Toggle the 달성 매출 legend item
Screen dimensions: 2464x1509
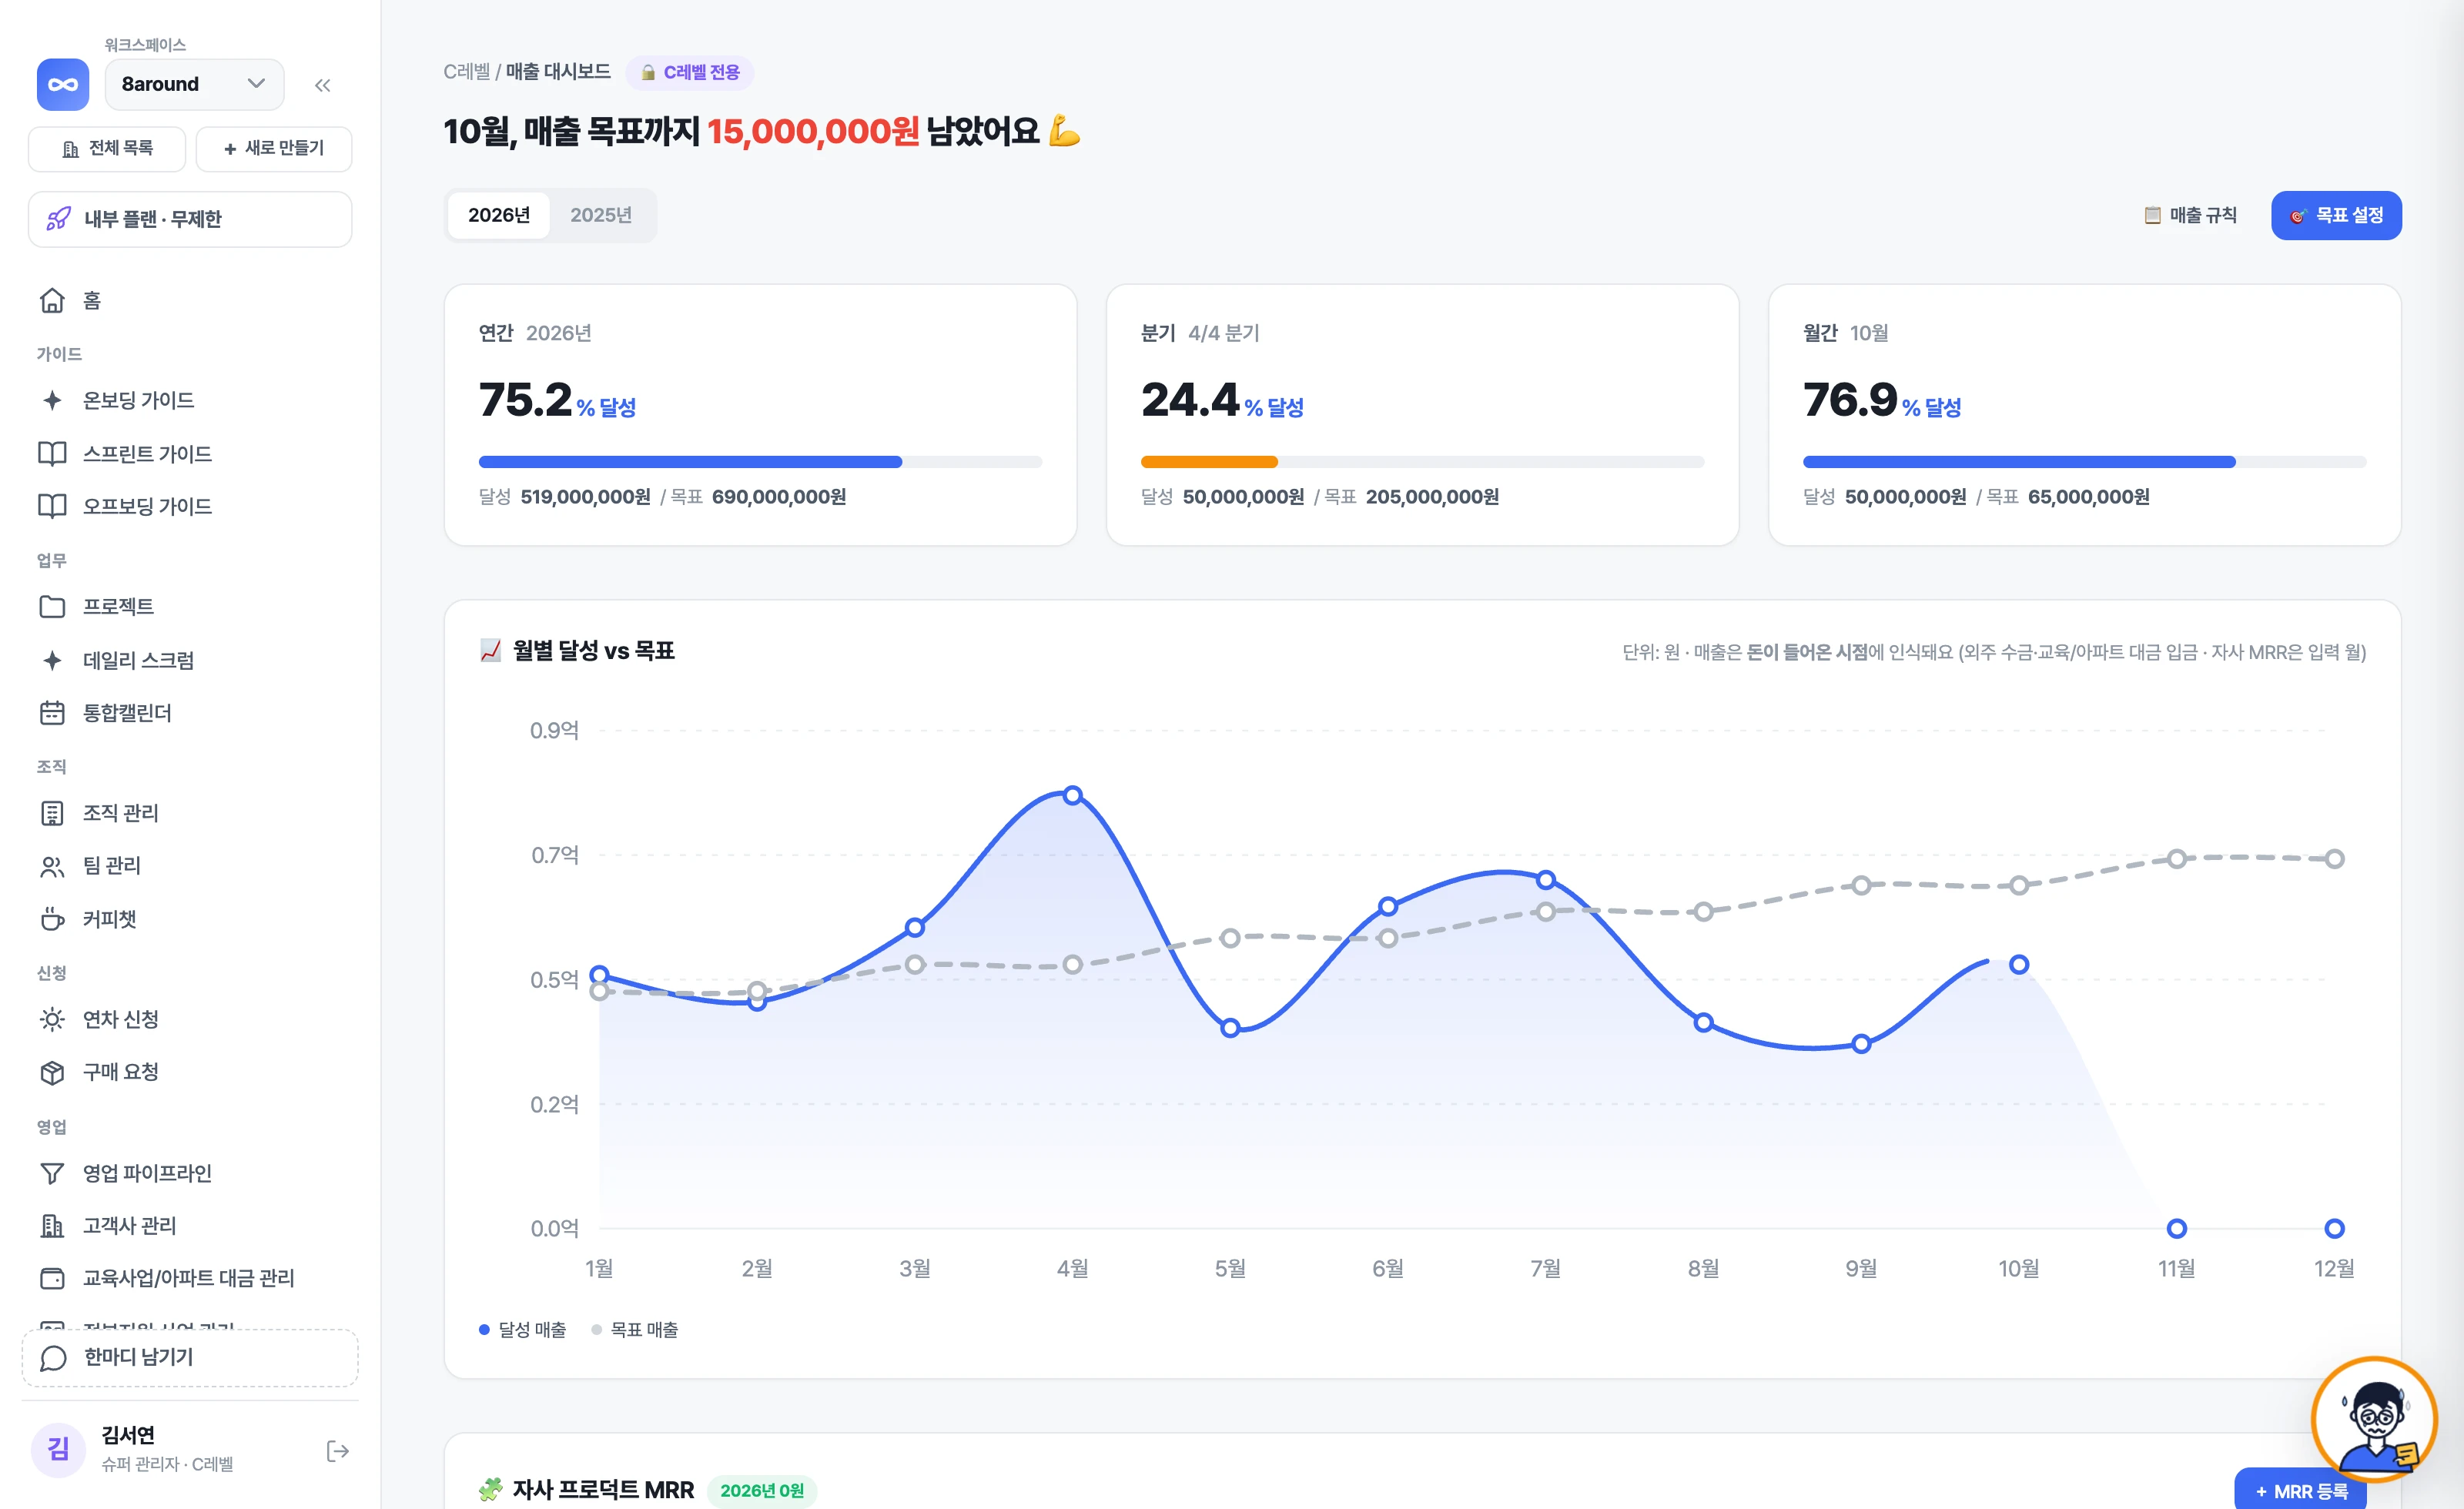(522, 1329)
